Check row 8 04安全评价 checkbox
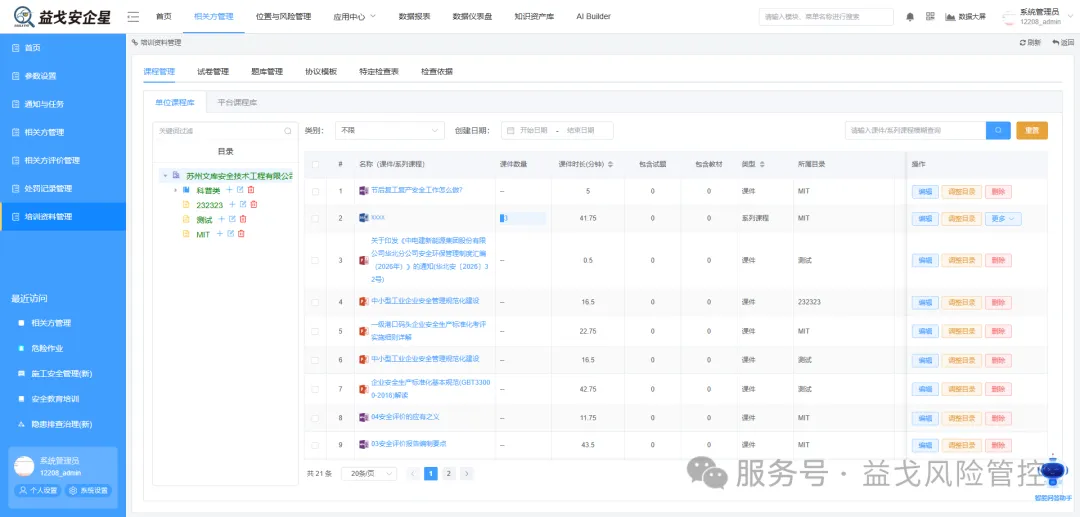The image size is (1080, 517). pos(315,418)
